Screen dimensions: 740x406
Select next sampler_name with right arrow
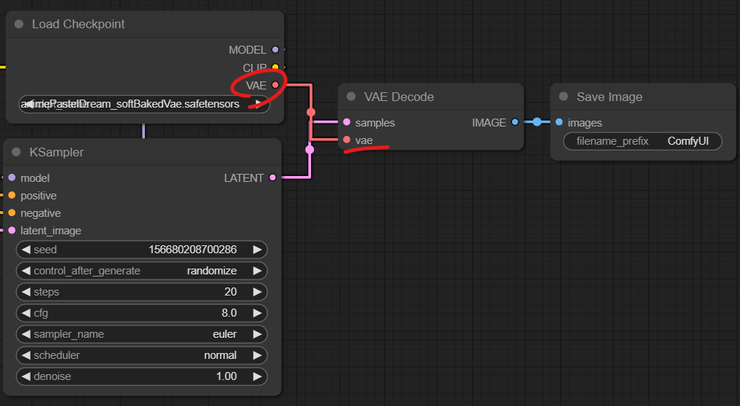coord(257,334)
